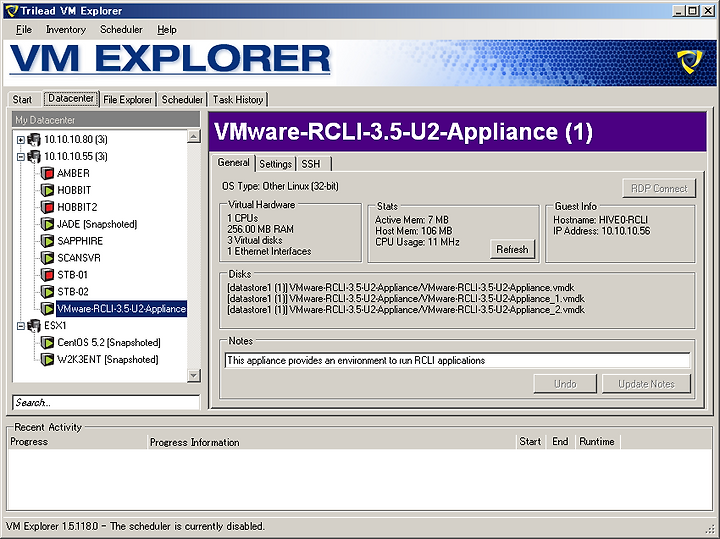Click the Undo notes button

(x=565, y=384)
